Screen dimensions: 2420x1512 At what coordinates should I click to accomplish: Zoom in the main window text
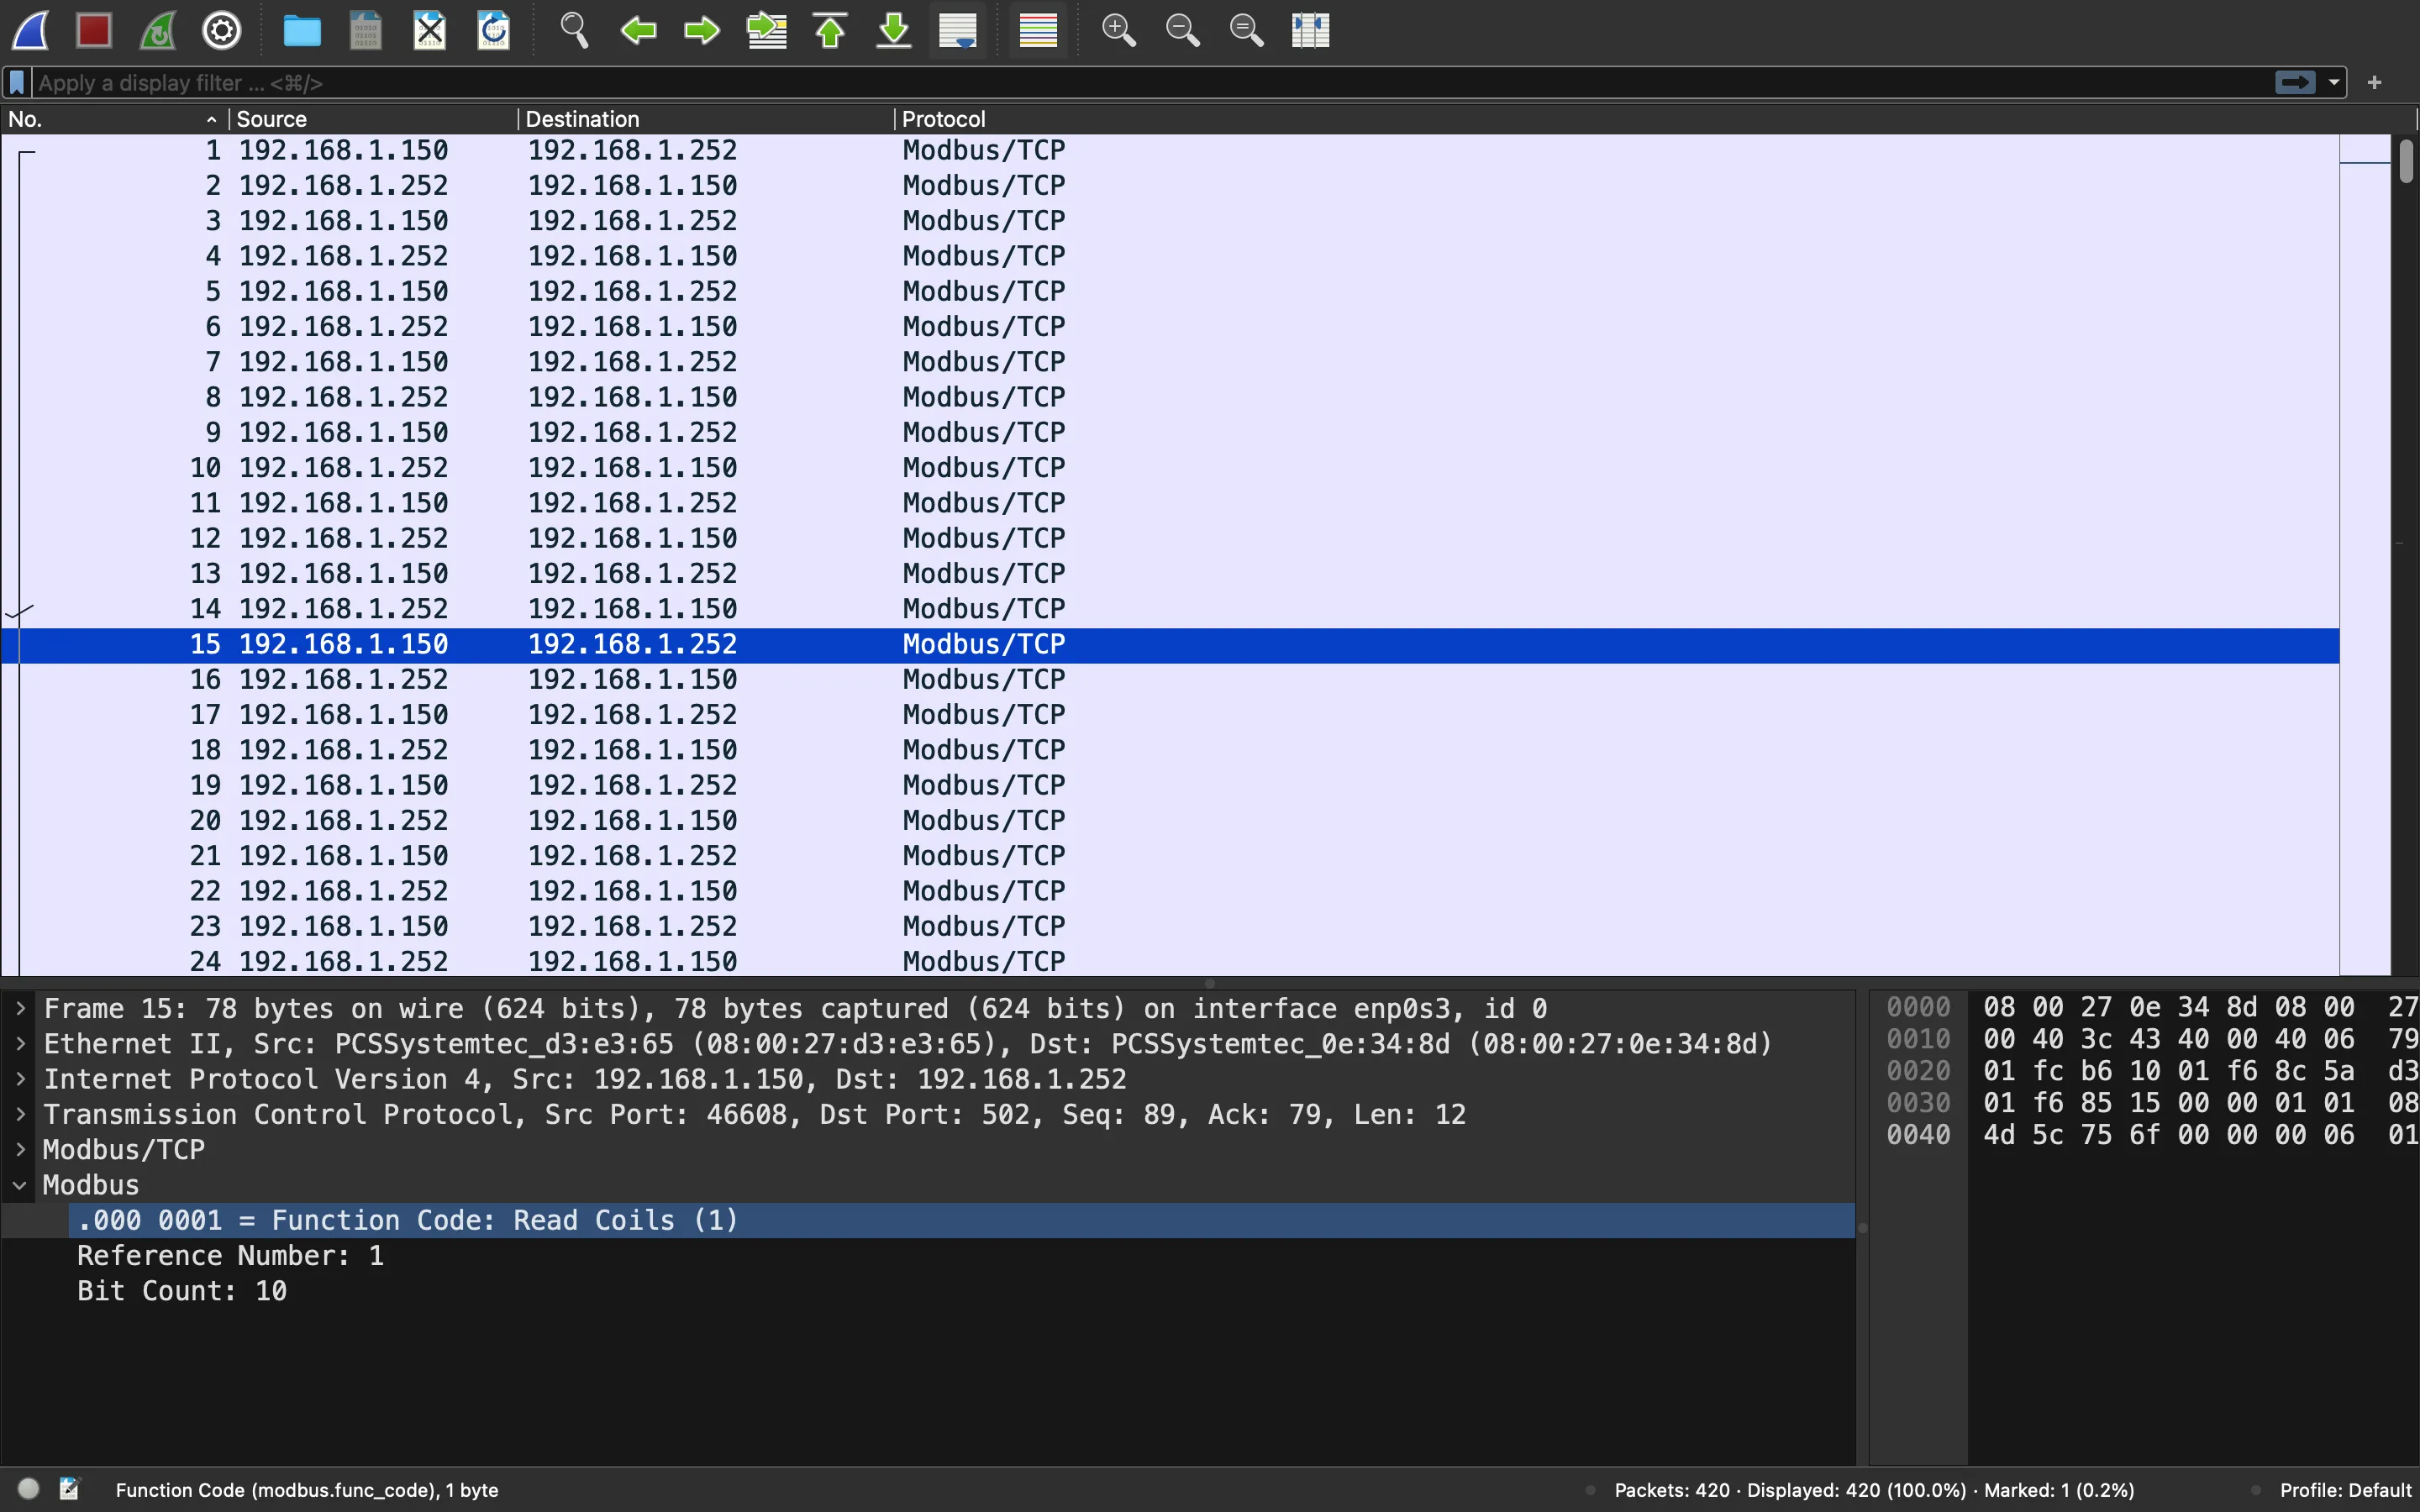(1119, 30)
